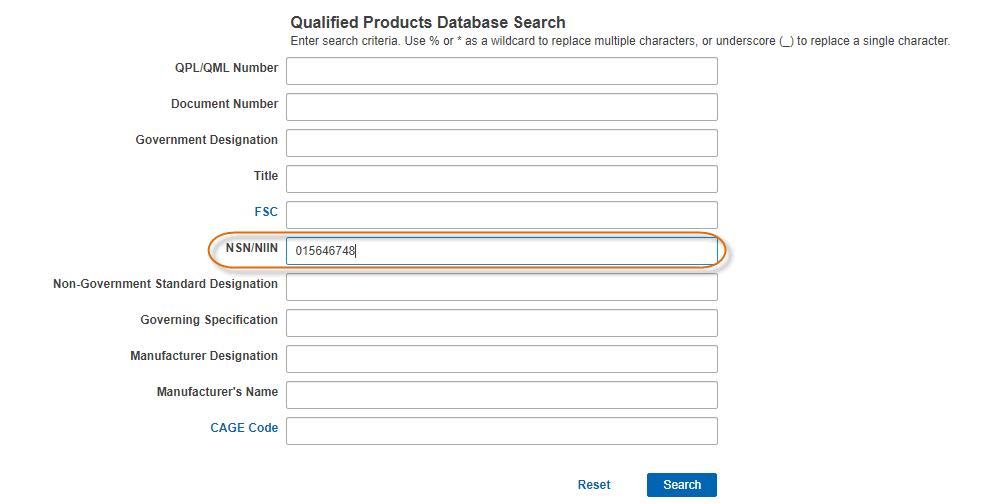Click the Manufacturer Designation text field
1003x504 pixels.
502,359
